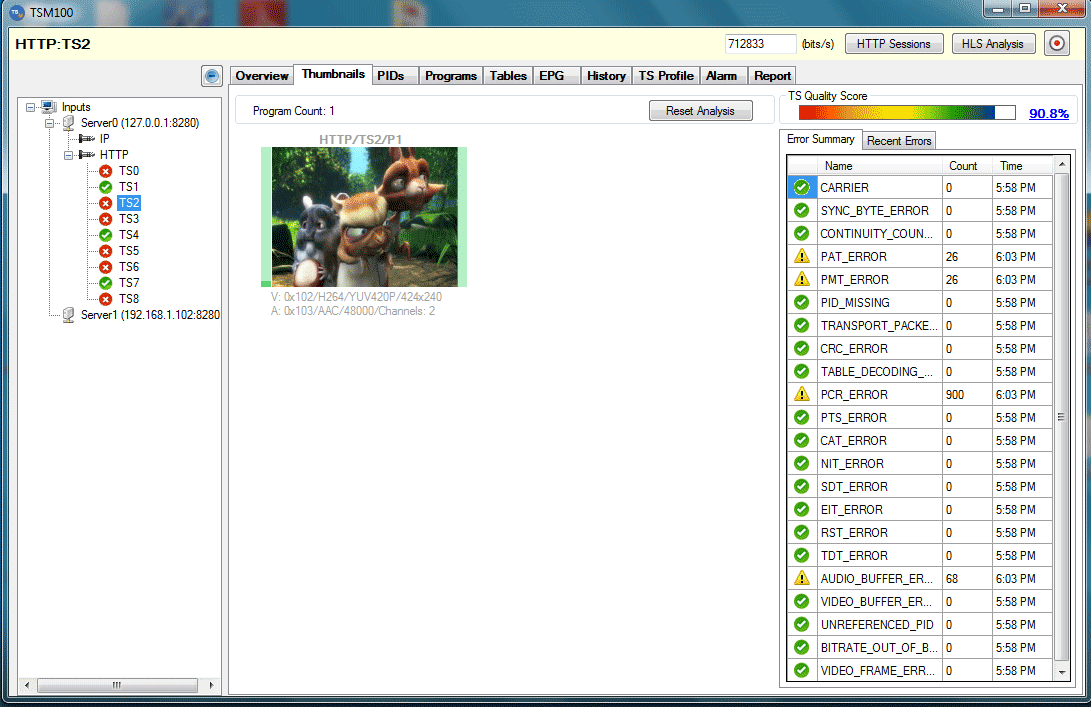Viewport: 1091px width, 707px height.
Task: Select TS1 stream in the tree
Action: [x=128, y=187]
